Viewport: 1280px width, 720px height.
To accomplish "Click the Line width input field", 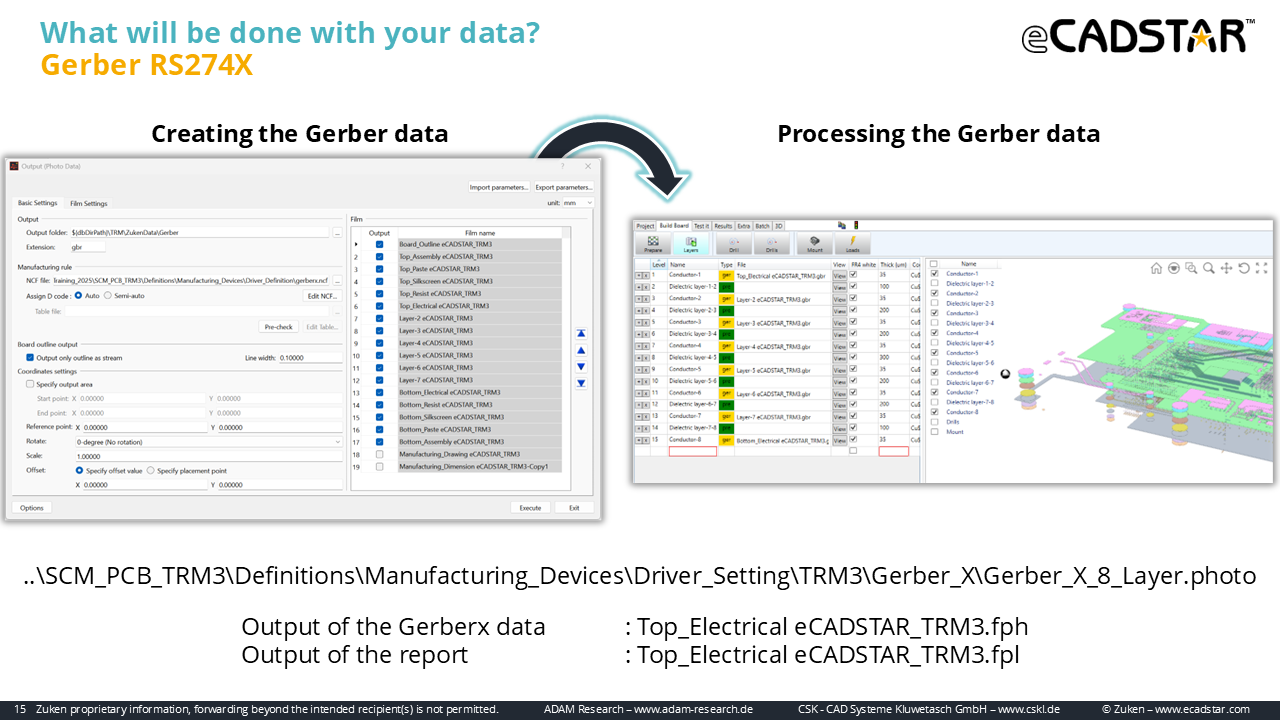I will 310,357.
